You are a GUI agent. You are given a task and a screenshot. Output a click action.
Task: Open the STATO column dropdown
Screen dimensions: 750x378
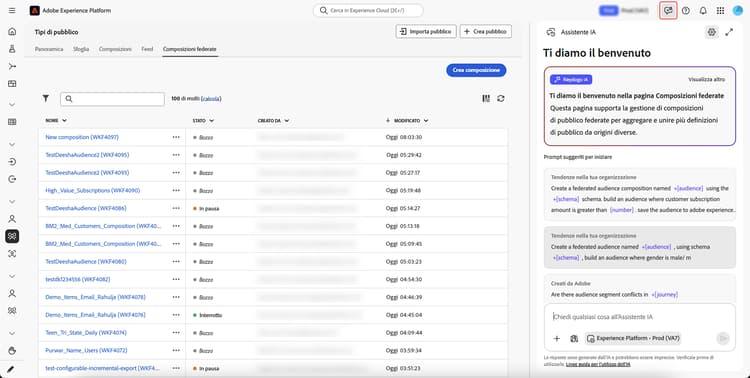(203, 121)
